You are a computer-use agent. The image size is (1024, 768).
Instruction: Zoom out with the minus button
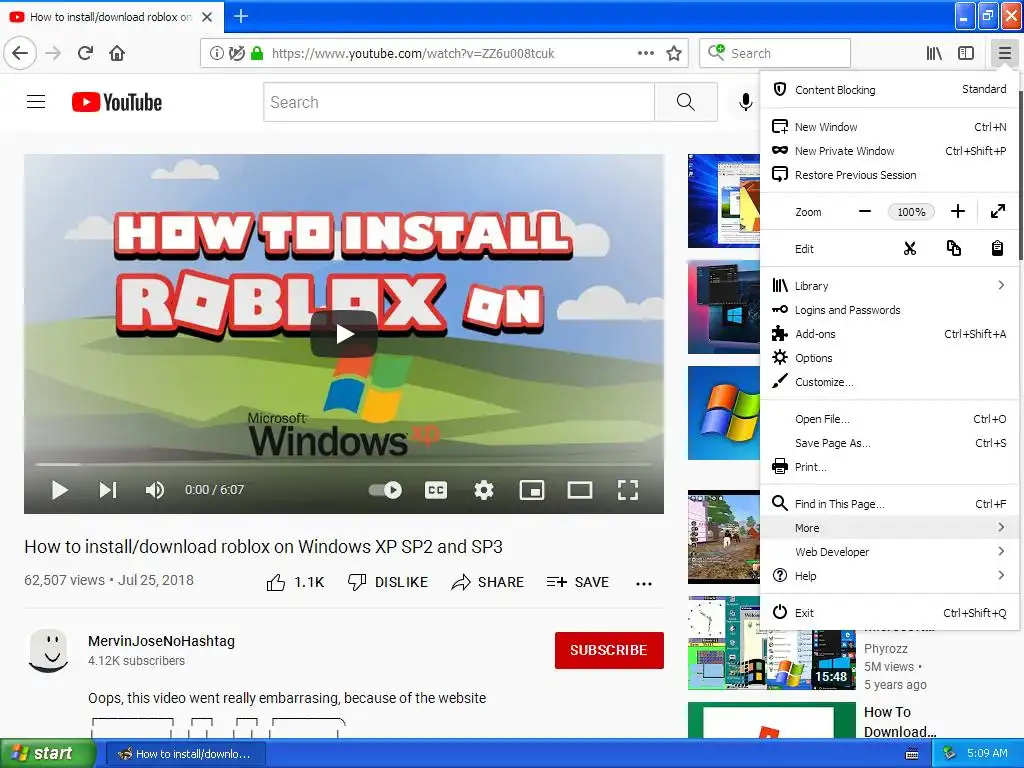(865, 212)
